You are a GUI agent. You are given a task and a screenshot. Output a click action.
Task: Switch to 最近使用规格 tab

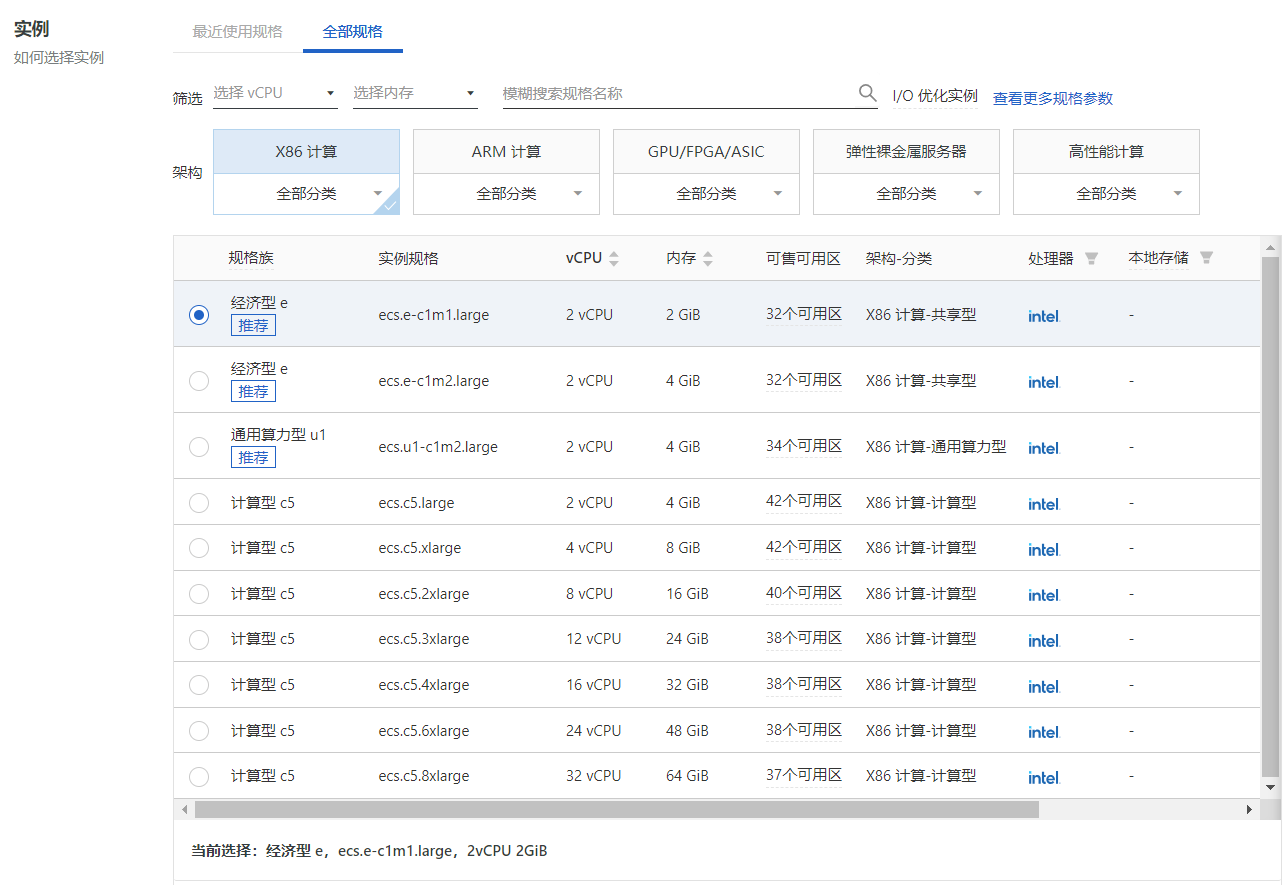237,31
